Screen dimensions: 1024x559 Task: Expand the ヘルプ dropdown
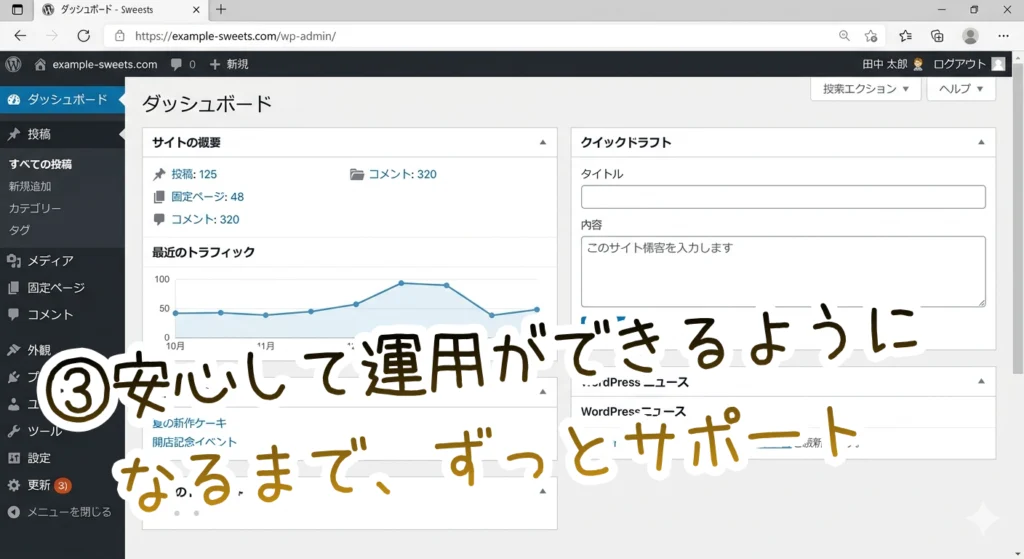961,89
